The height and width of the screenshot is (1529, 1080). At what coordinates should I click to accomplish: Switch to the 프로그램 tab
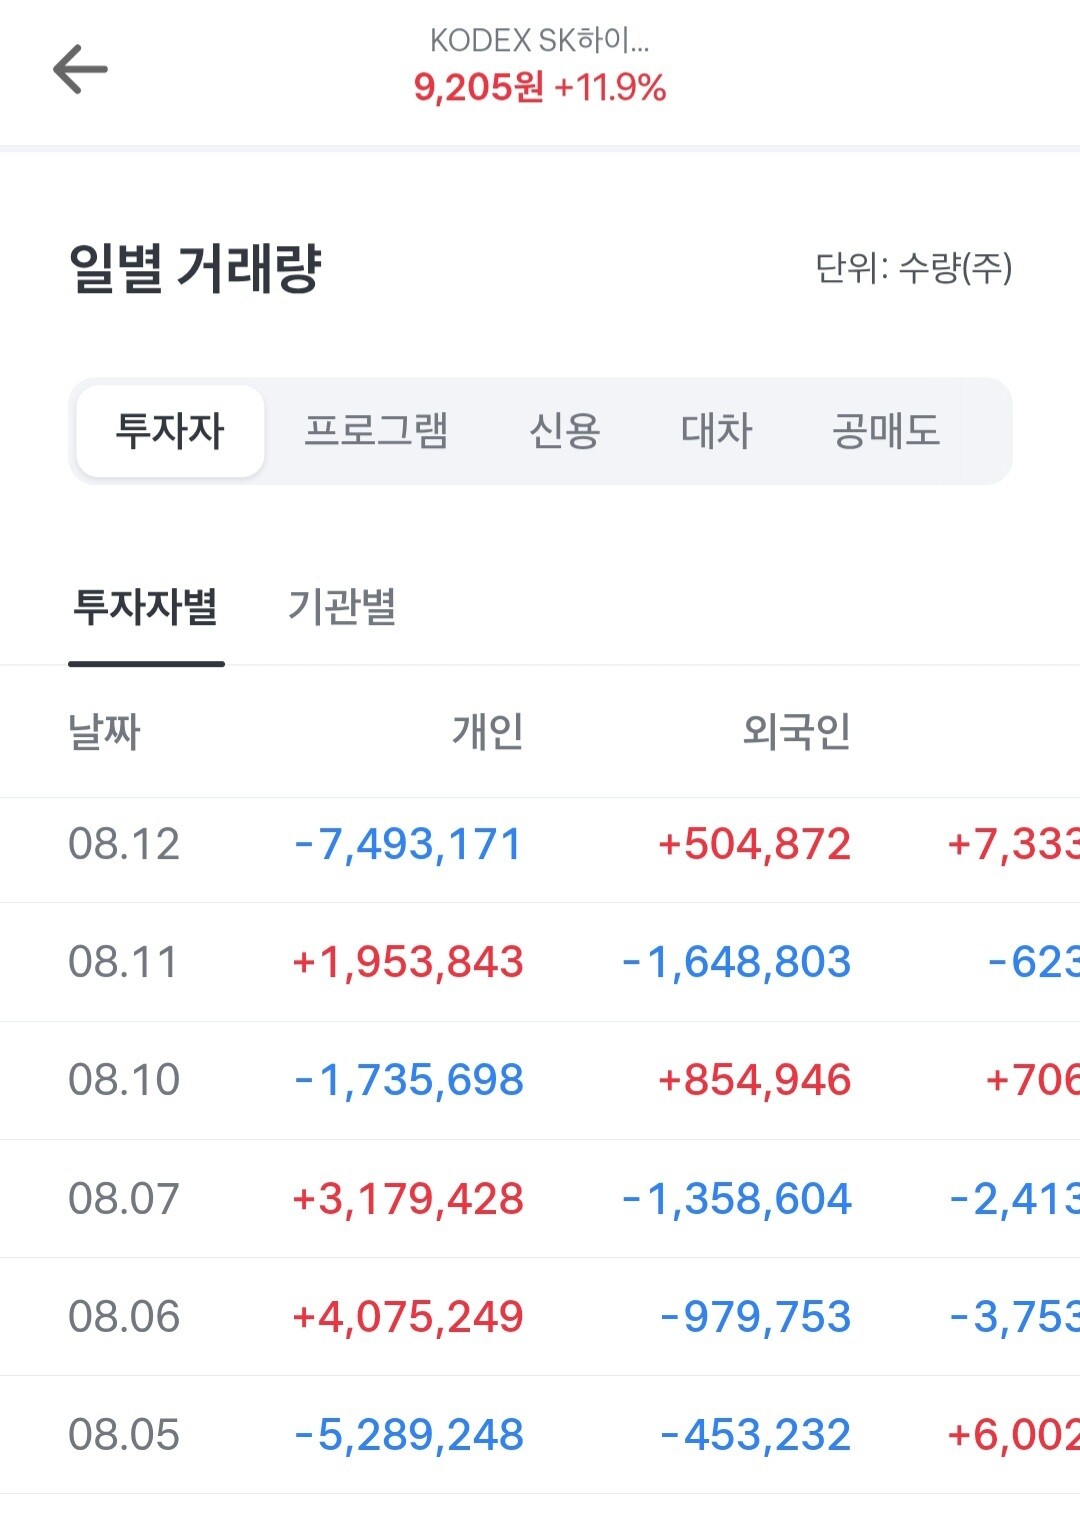pyautogui.click(x=376, y=431)
